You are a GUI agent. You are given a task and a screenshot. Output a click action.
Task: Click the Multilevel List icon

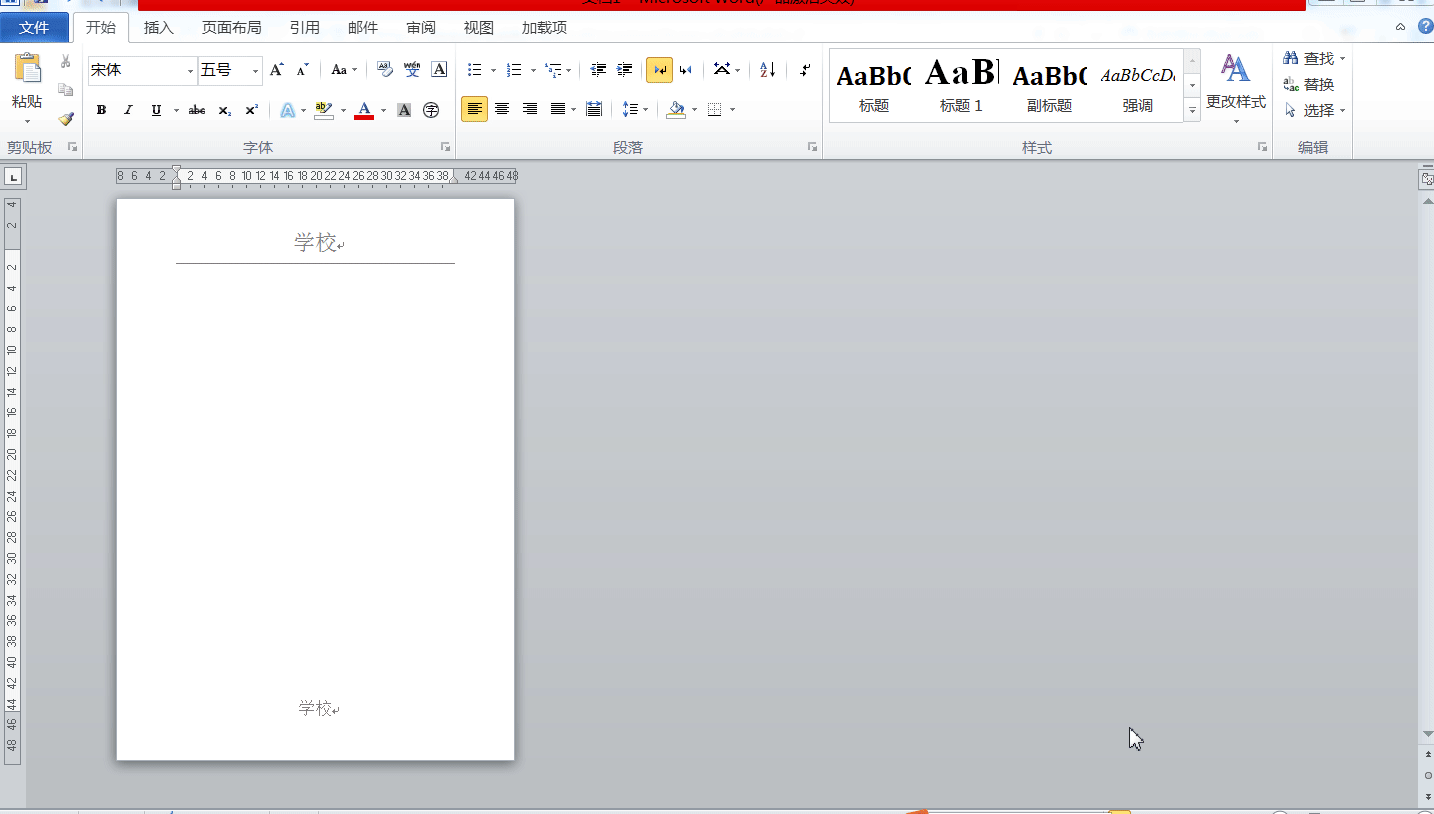553,70
